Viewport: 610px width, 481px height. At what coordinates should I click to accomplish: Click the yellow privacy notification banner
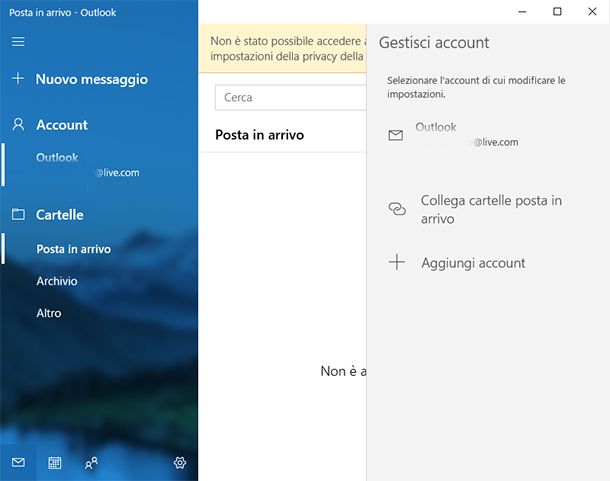[x=282, y=48]
